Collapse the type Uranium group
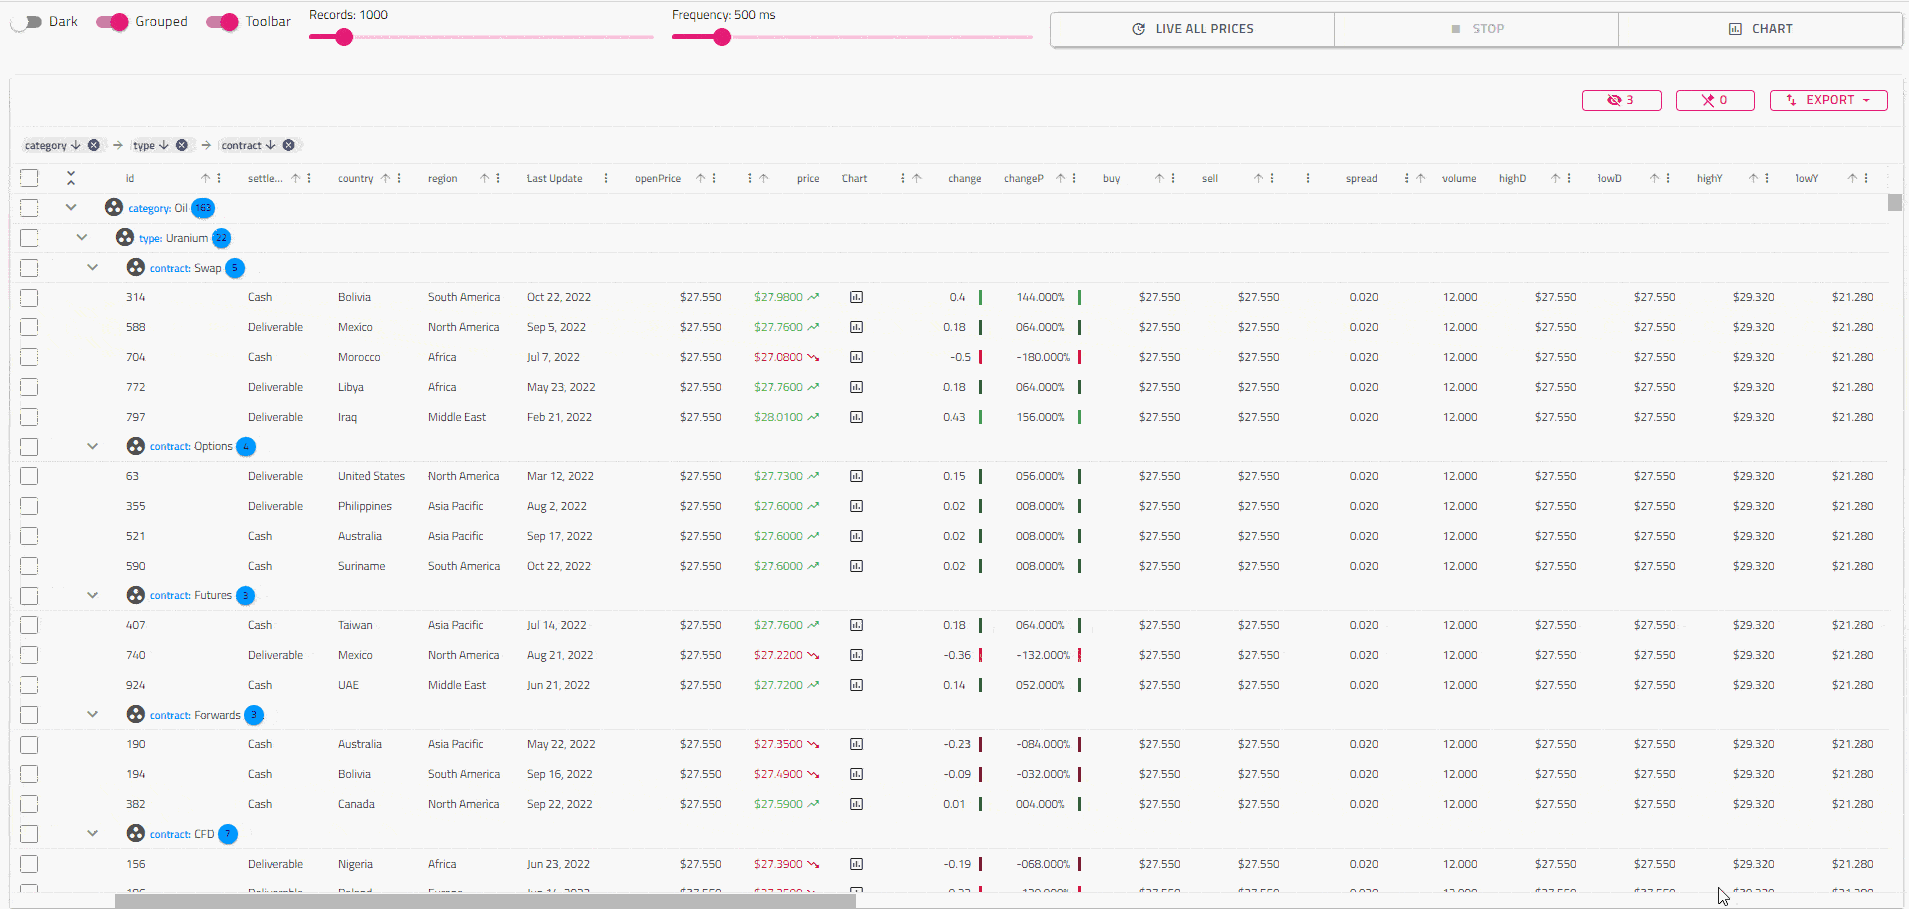Viewport: 1909px width, 909px height. [82, 238]
